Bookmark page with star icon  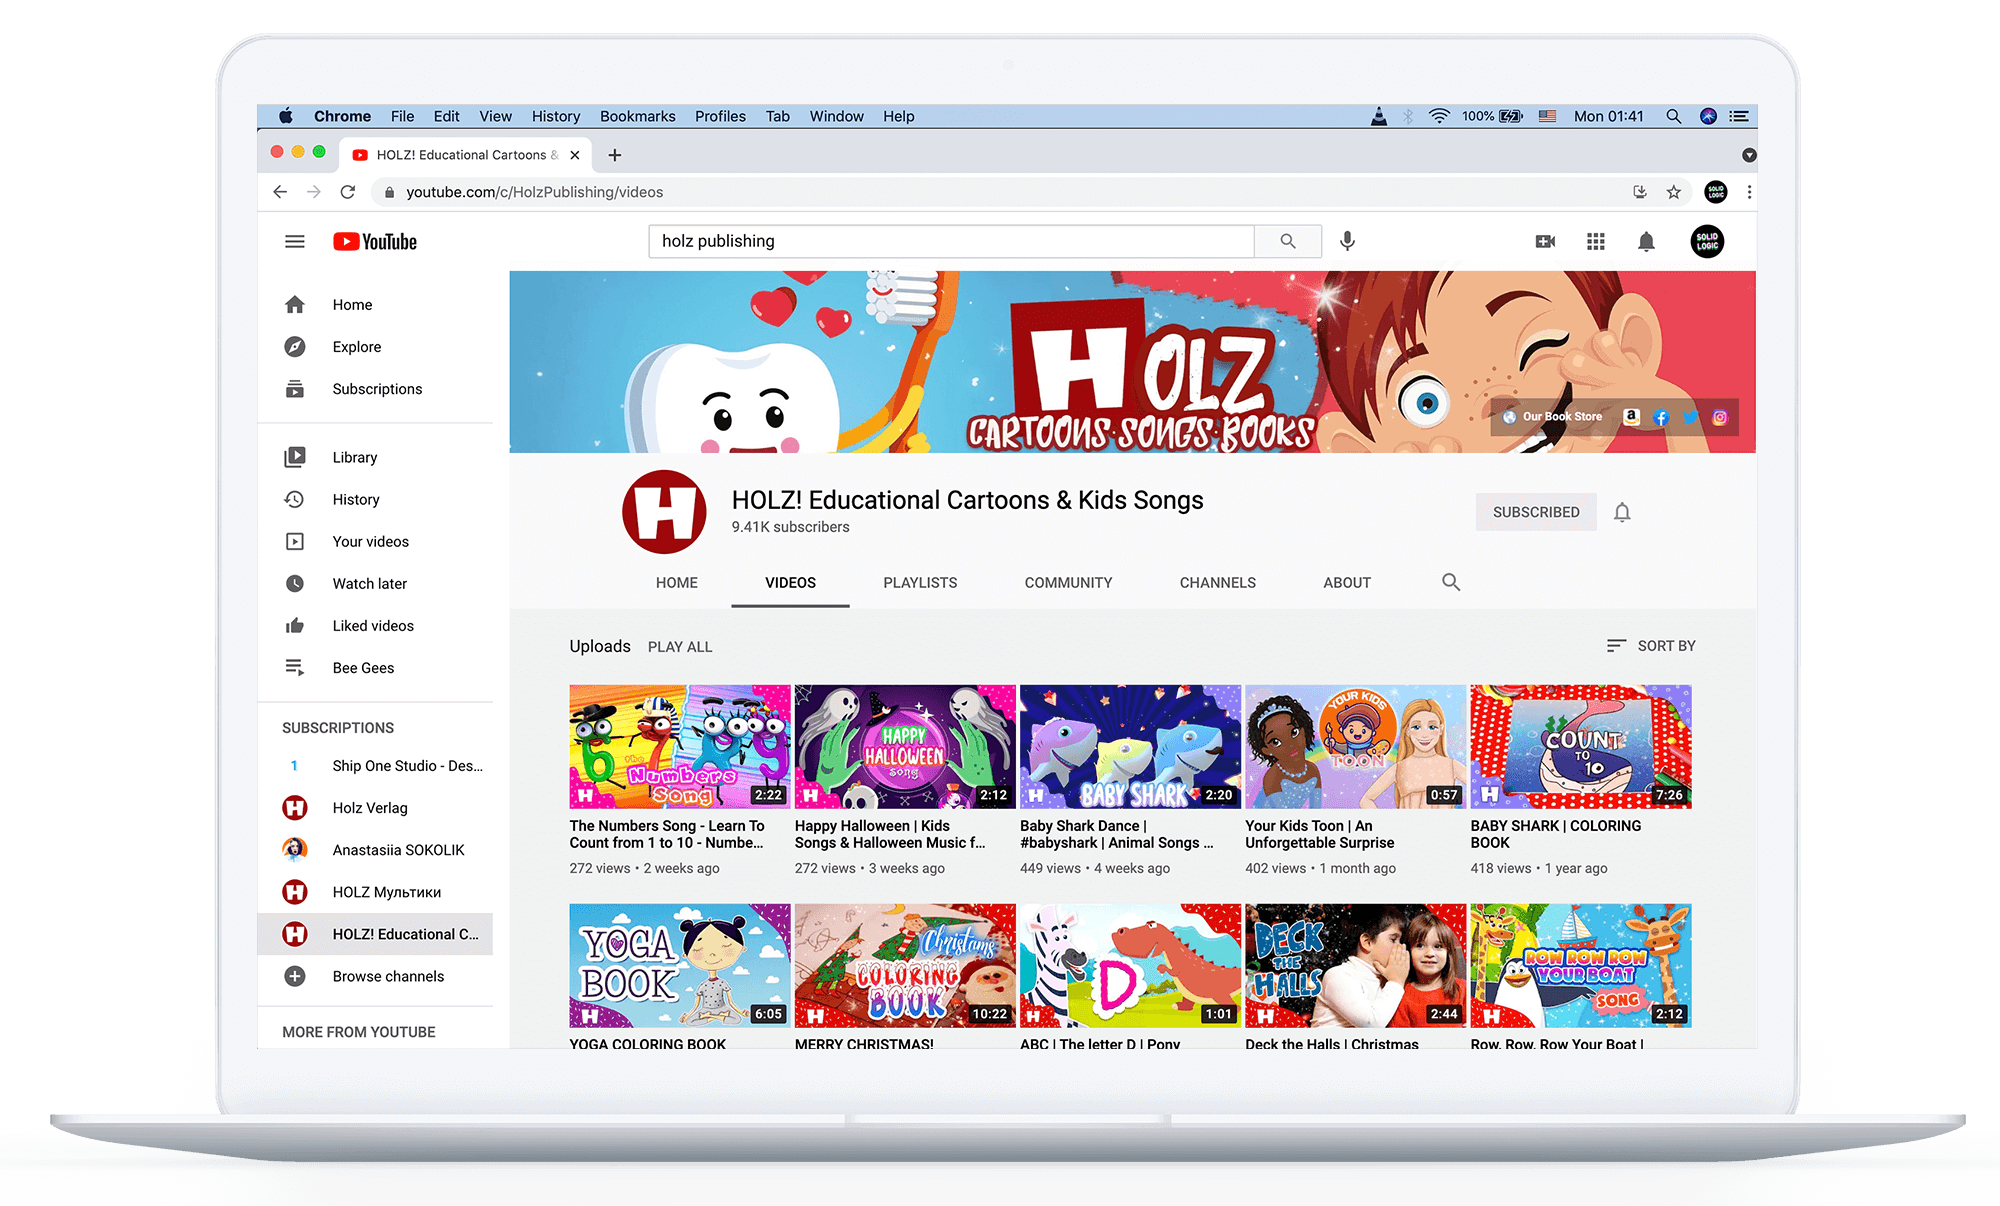(x=1674, y=192)
